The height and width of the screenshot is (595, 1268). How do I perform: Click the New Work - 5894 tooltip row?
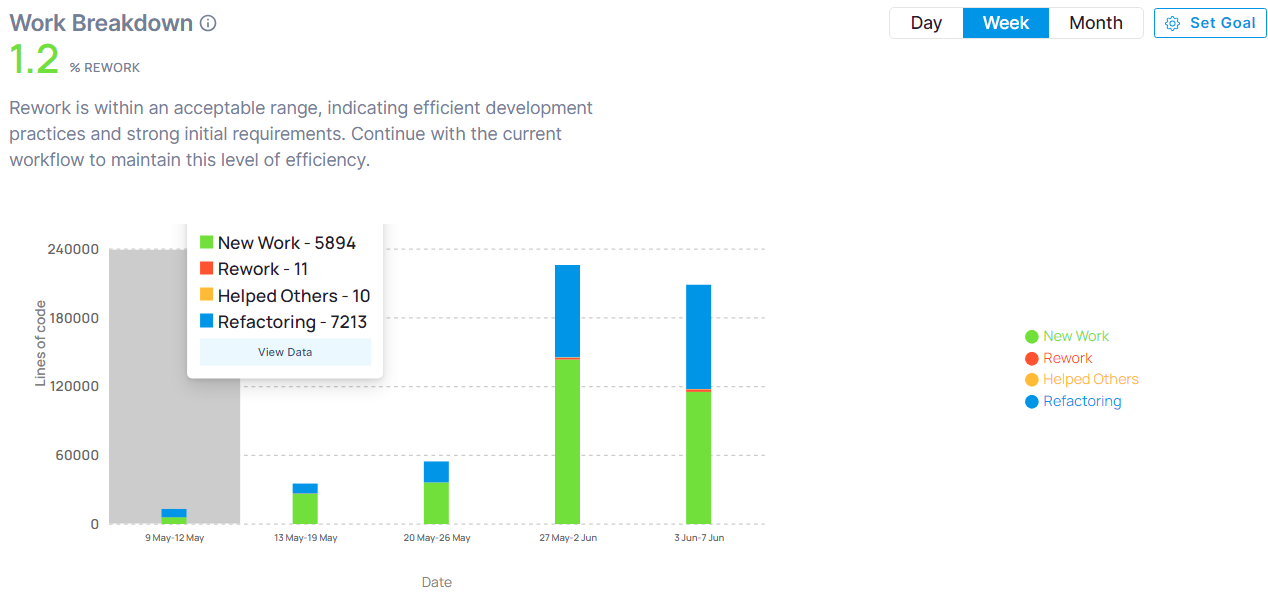coord(278,242)
